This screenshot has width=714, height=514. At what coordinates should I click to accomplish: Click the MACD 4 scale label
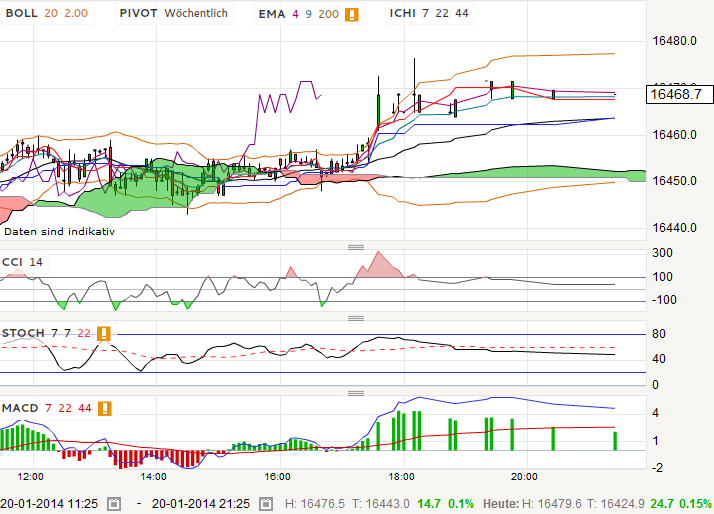tap(655, 413)
